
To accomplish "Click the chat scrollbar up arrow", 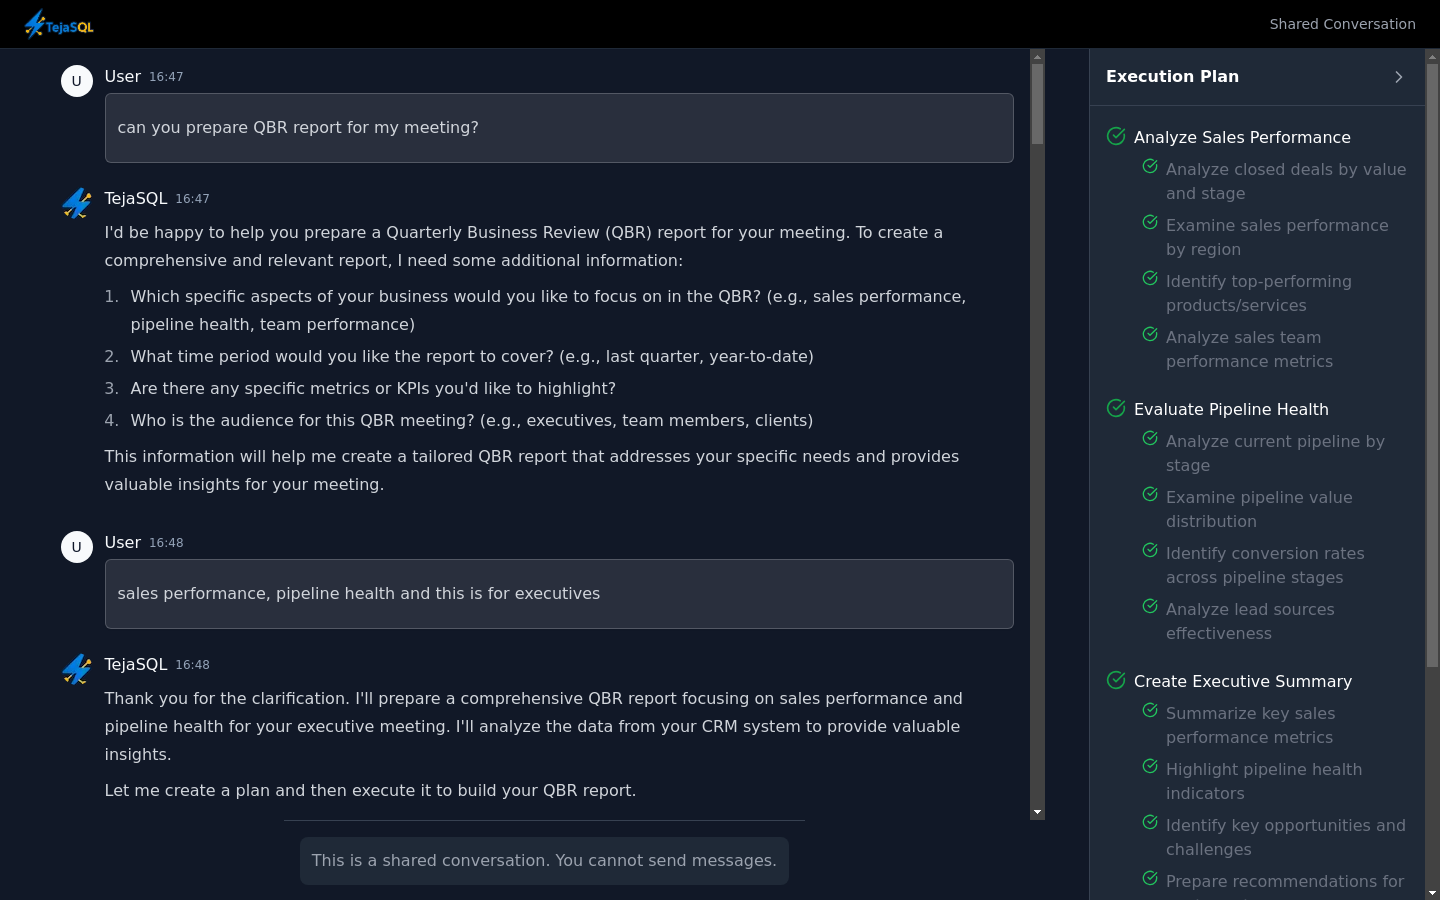I will pyautogui.click(x=1037, y=57).
